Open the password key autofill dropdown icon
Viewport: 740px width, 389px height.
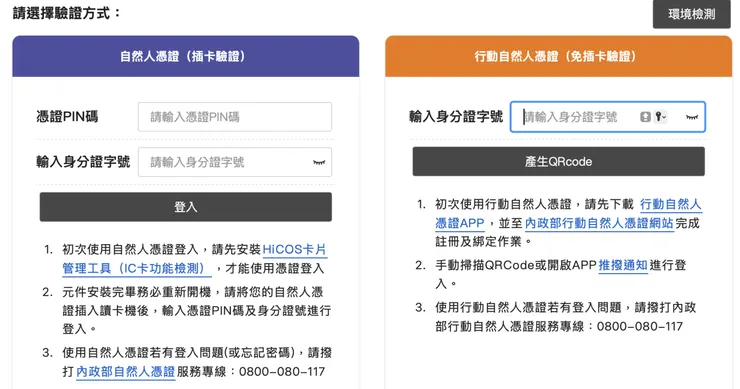click(x=661, y=117)
